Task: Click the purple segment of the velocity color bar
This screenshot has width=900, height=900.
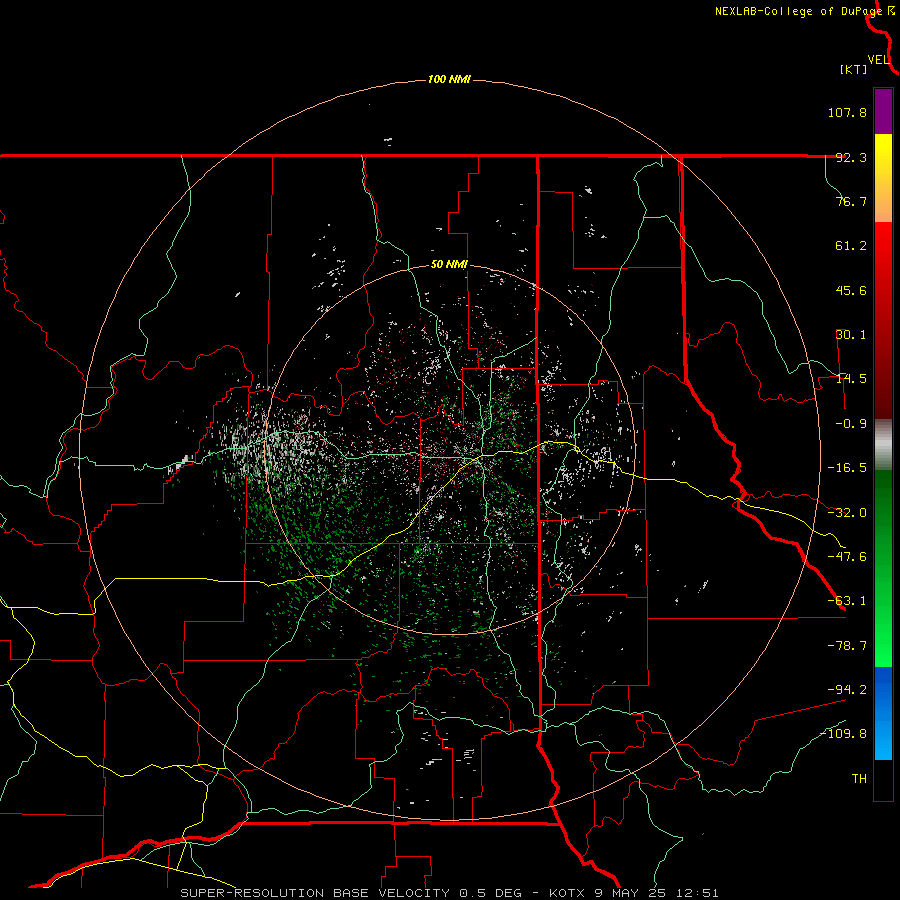Action: pos(883,112)
